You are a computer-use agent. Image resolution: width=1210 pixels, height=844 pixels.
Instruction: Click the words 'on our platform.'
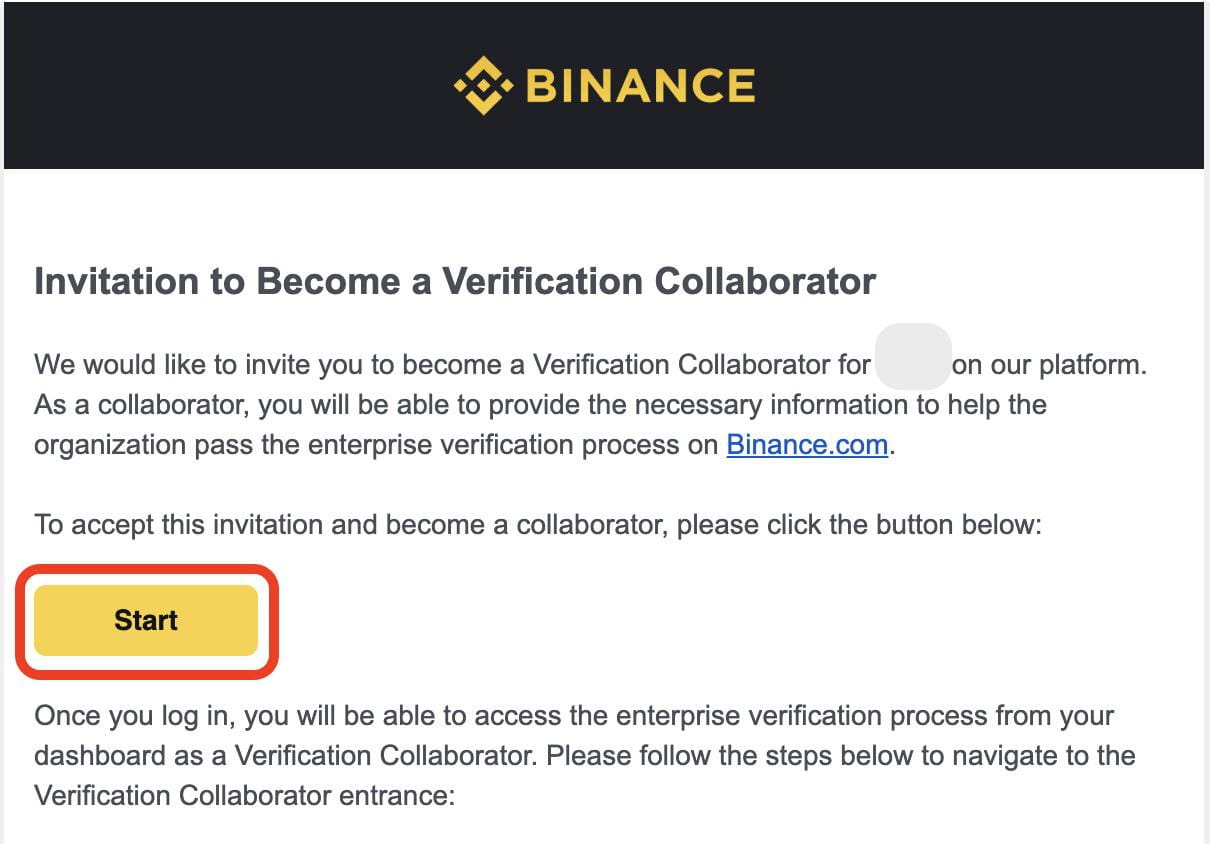(x=1048, y=365)
